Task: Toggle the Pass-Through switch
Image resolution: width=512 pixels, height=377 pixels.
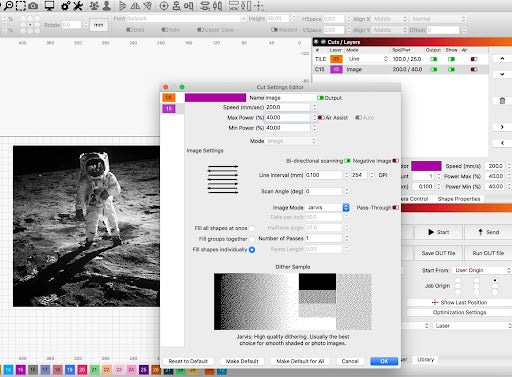Action: click(x=395, y=207)
